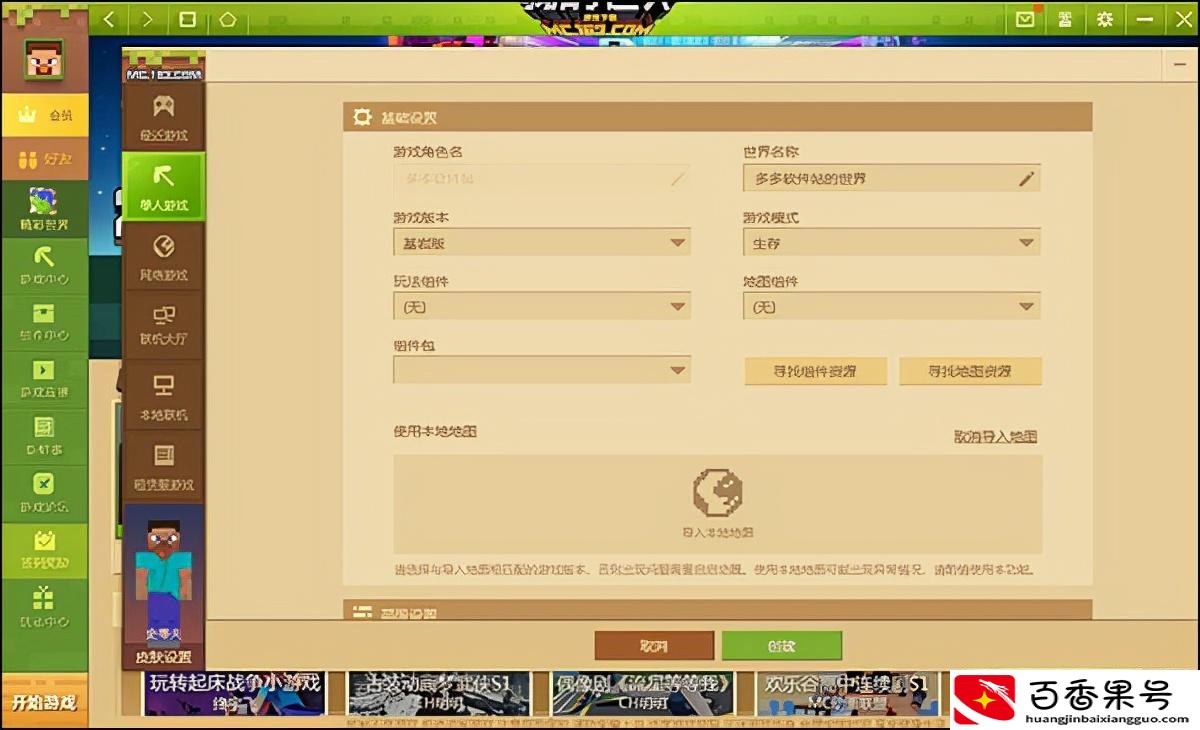Click the green 创建 create button
Screen dimensions: 1200x730
pyautogui.click(x=781, y=646)
